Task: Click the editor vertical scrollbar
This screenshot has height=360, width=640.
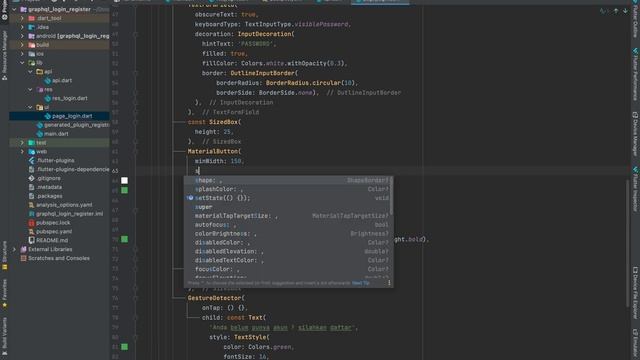Action: (628, 243)
